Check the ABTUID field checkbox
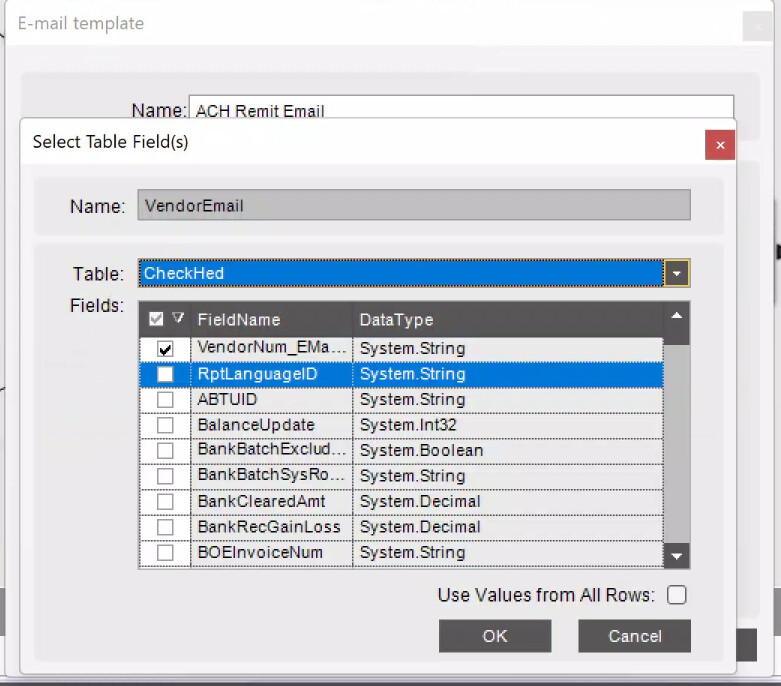781x686 pixels. pyautogui.click(x=165, y=400)
